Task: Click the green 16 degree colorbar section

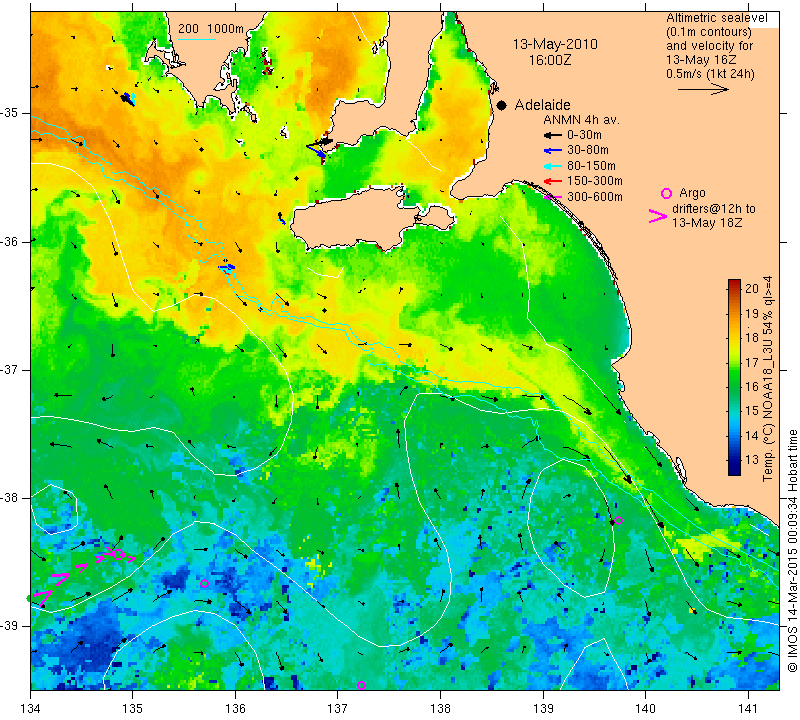Action: click(734, 386)
